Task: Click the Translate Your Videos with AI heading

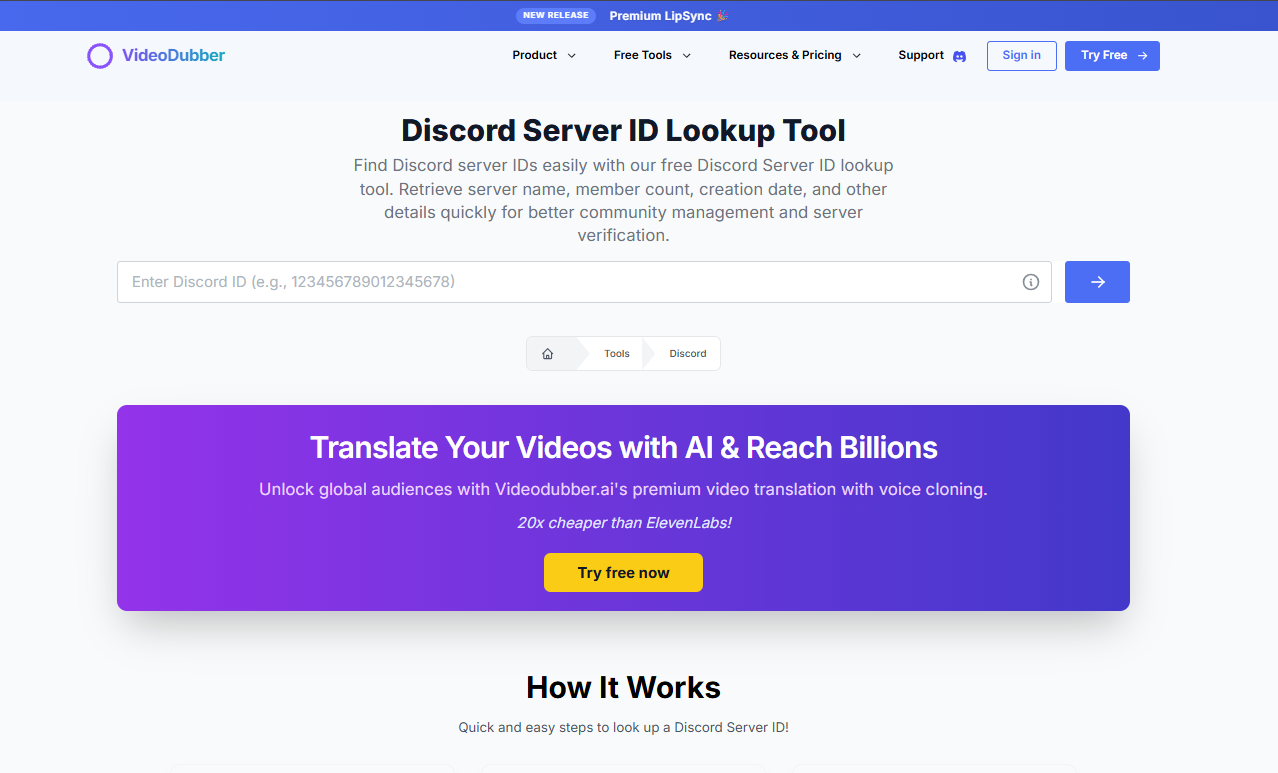Action: pos(623,448)
